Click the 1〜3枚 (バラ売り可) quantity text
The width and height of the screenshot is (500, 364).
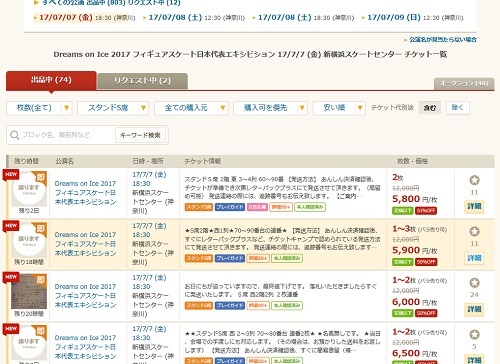point(420,229)
